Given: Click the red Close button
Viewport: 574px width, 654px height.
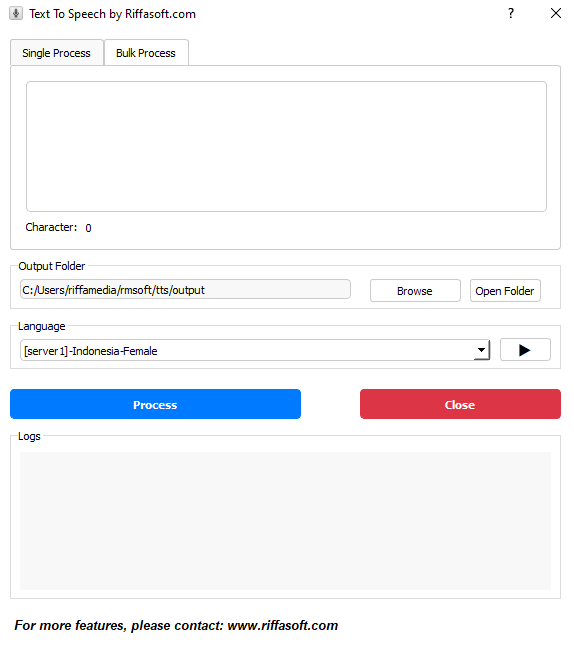Looking at the screenshot, I should tap(460, 404).
